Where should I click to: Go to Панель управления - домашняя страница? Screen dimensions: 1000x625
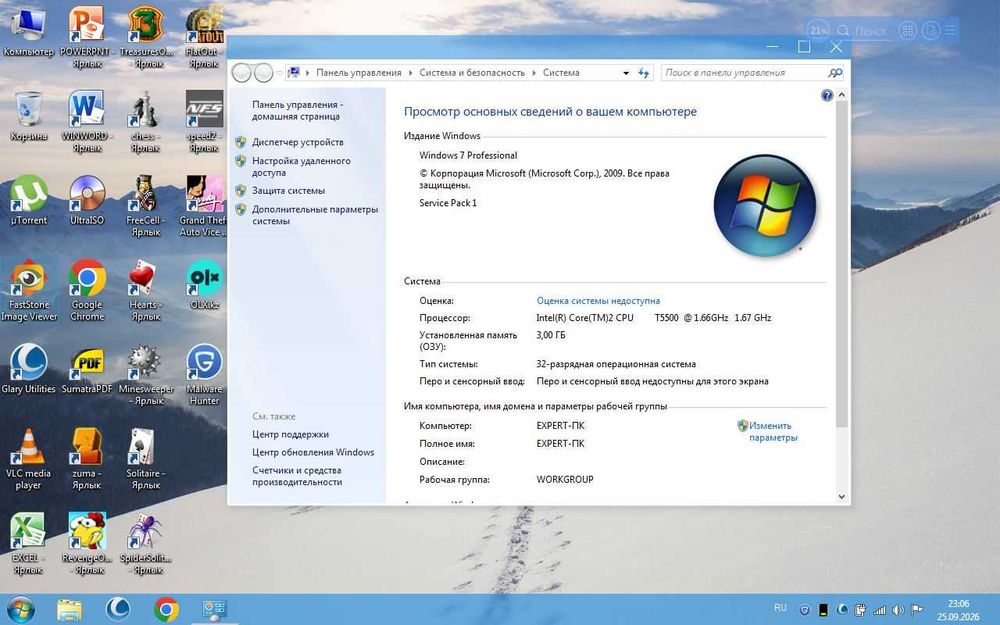297,110
